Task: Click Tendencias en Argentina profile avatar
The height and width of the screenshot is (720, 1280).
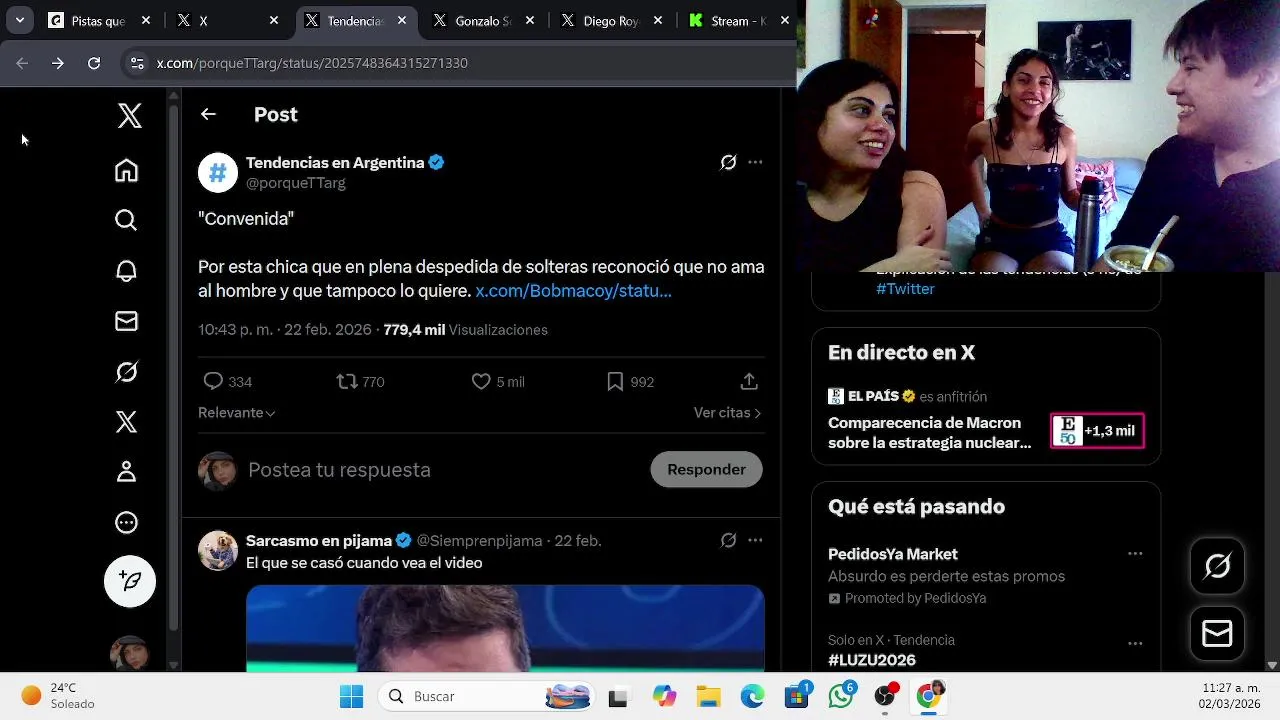Action: click(218, 173)
